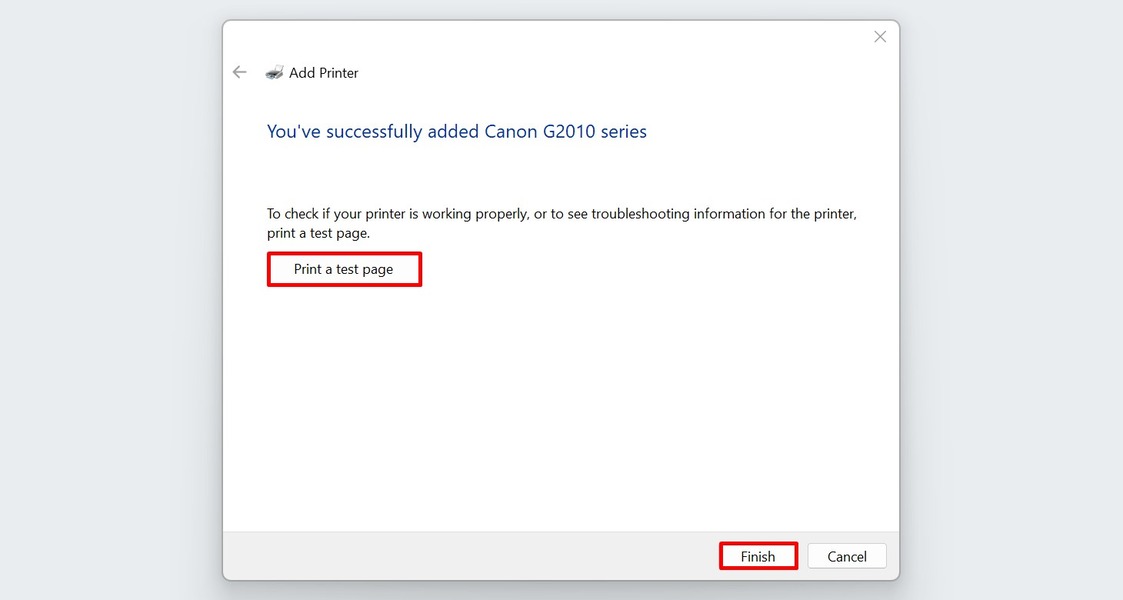
Task: Click the Canon G2010 series success banner
Action: click(456, 131)
